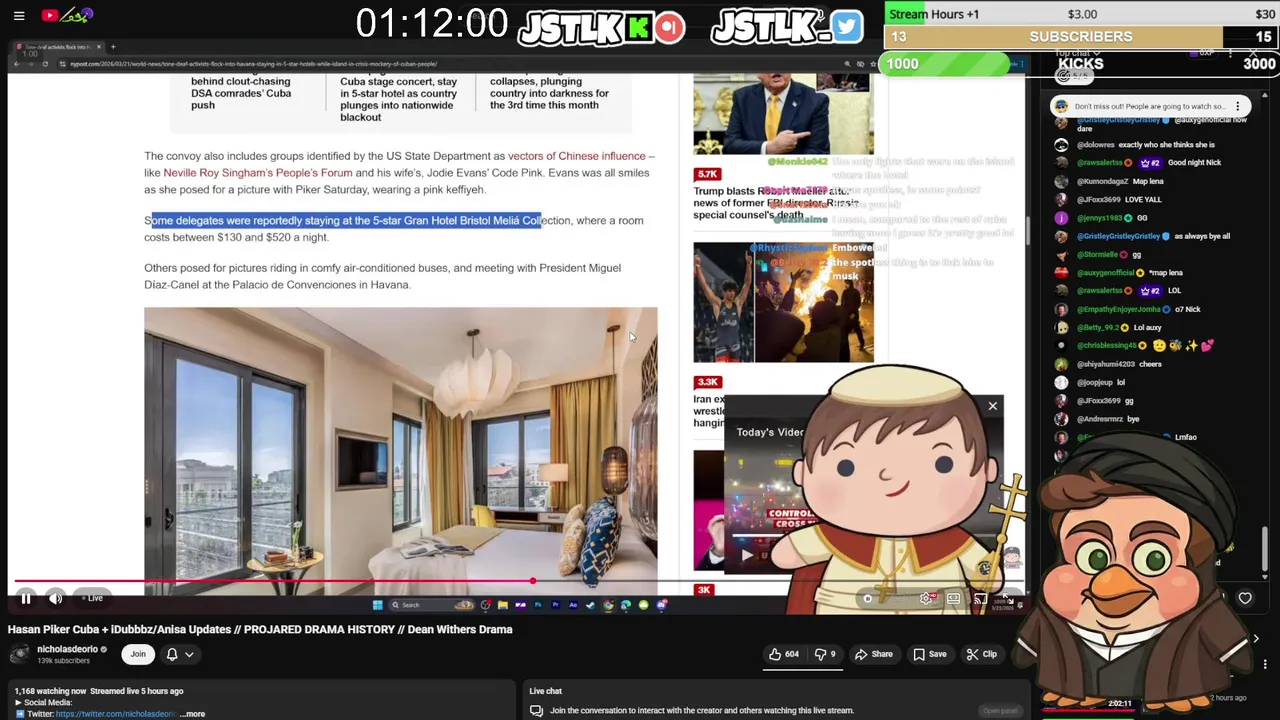
Task: Click the Trump sidebar article thumbnail
Action: coord(783,113)
